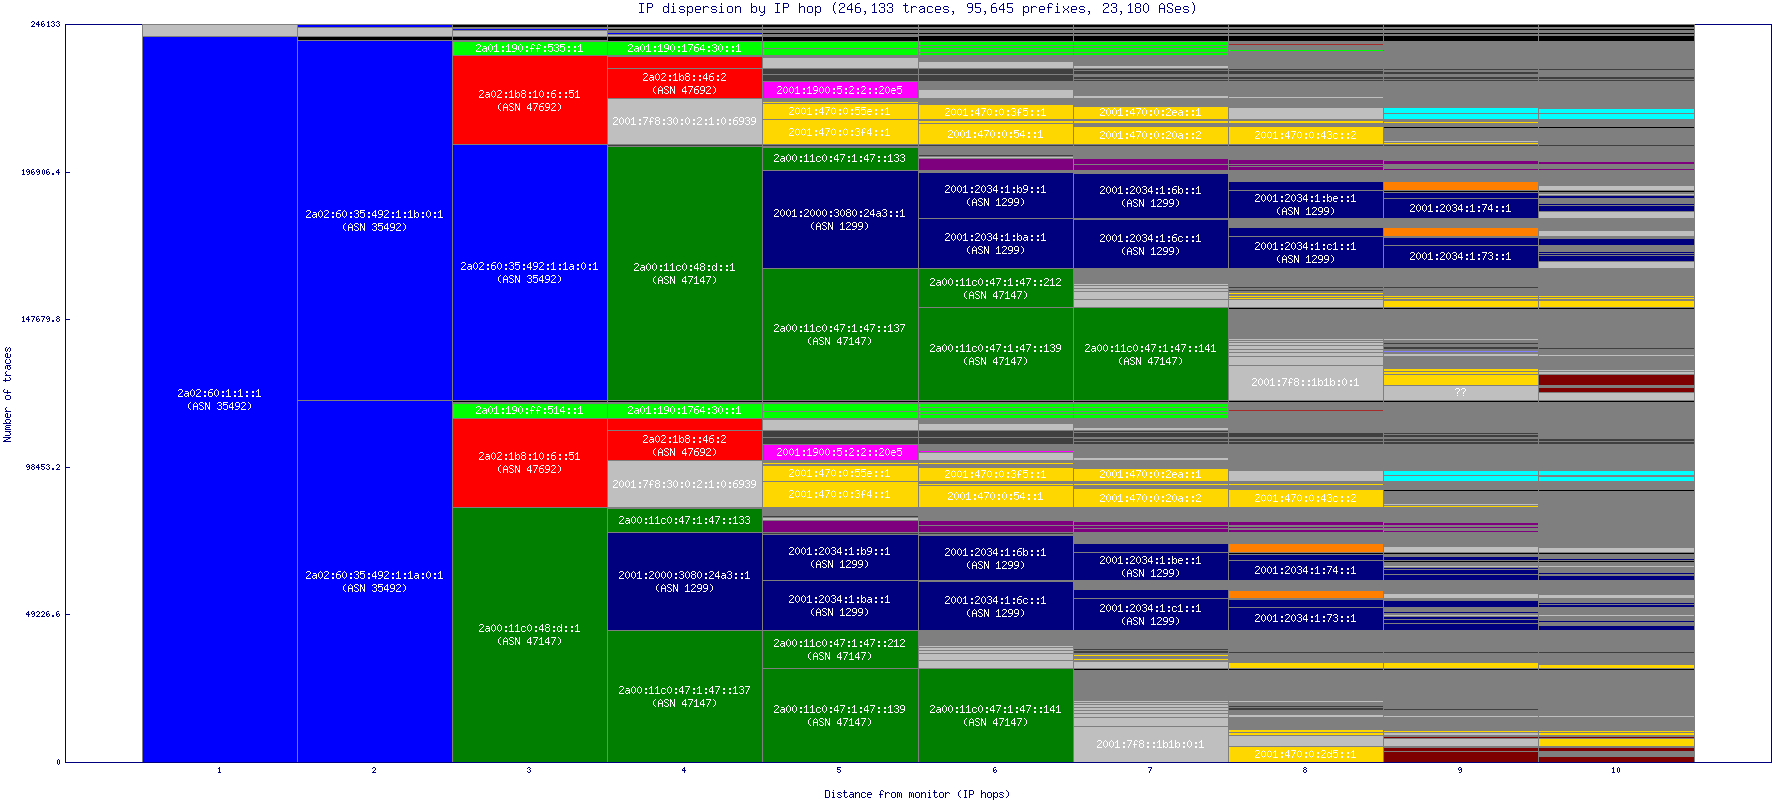
Task: Select the 49226.6 y-axis tick value
Action: 43,614
